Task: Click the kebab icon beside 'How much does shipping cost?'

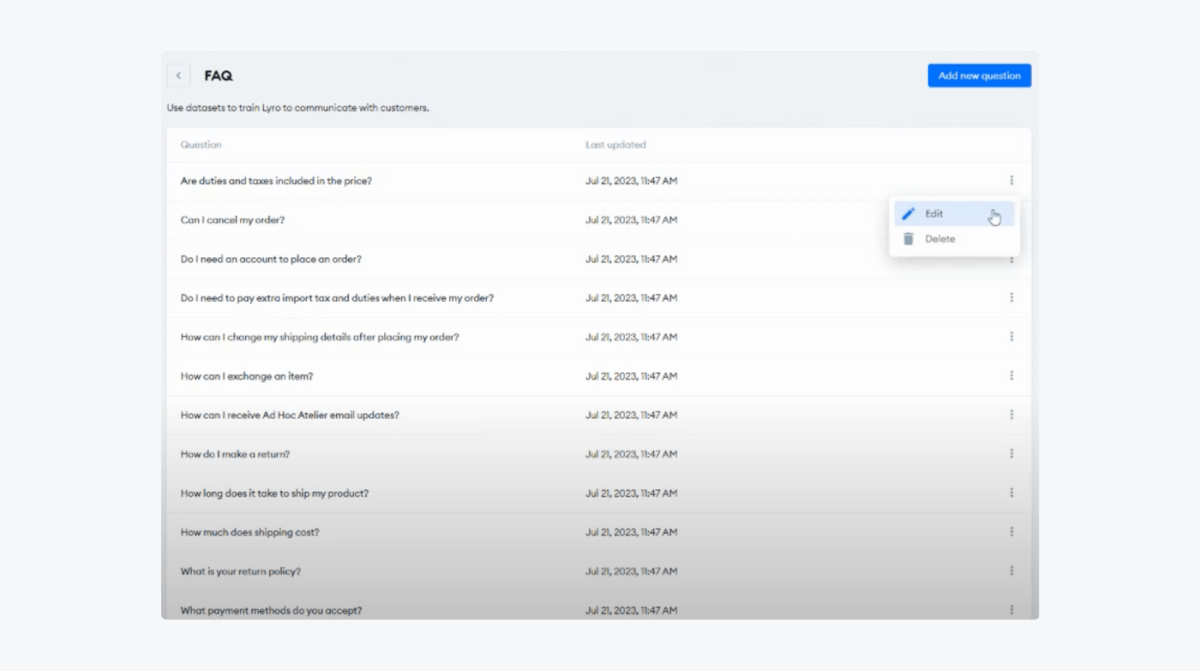Action: point(1011,532)
